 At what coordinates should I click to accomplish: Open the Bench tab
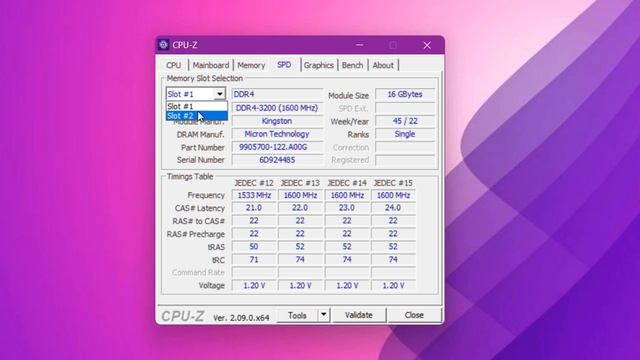[x=352, y=65]
